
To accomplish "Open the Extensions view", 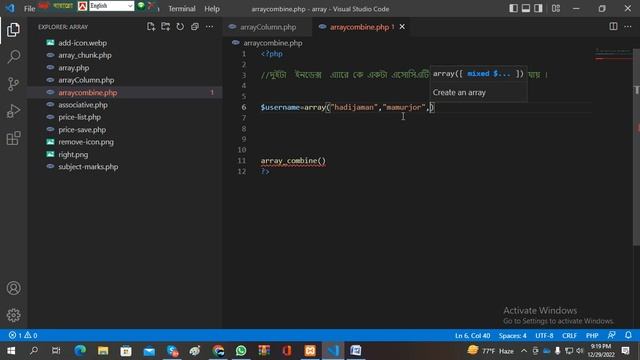I will coord(13,138).
